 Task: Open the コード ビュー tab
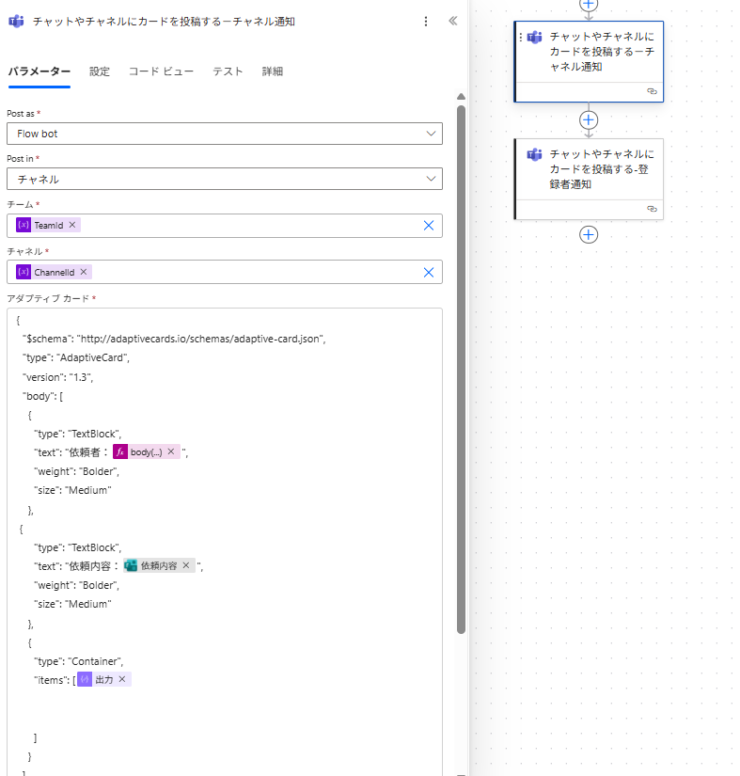tap(160, 72)
